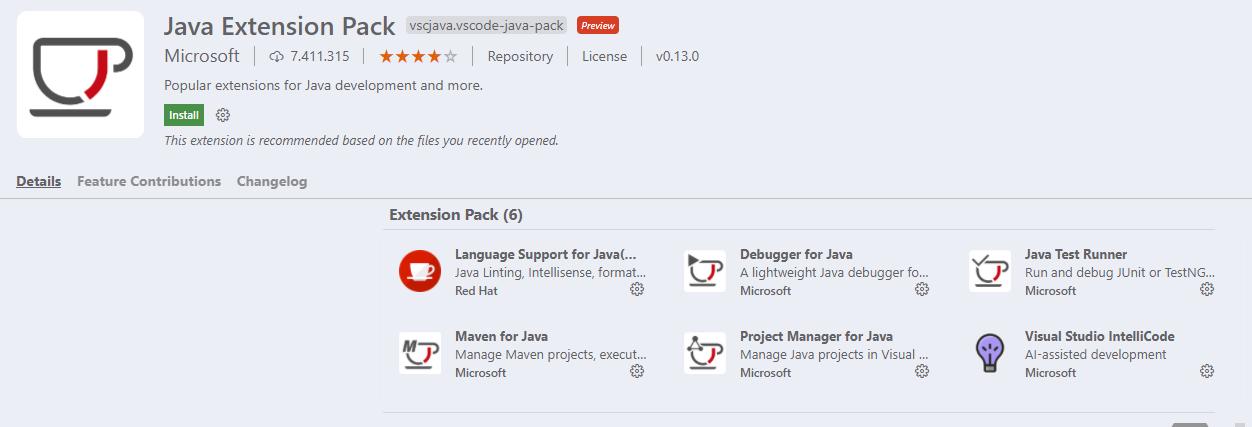Select the Visual Studio IntelliCode title
This screenshot has width=1252, height=427.
[1100, 336]
